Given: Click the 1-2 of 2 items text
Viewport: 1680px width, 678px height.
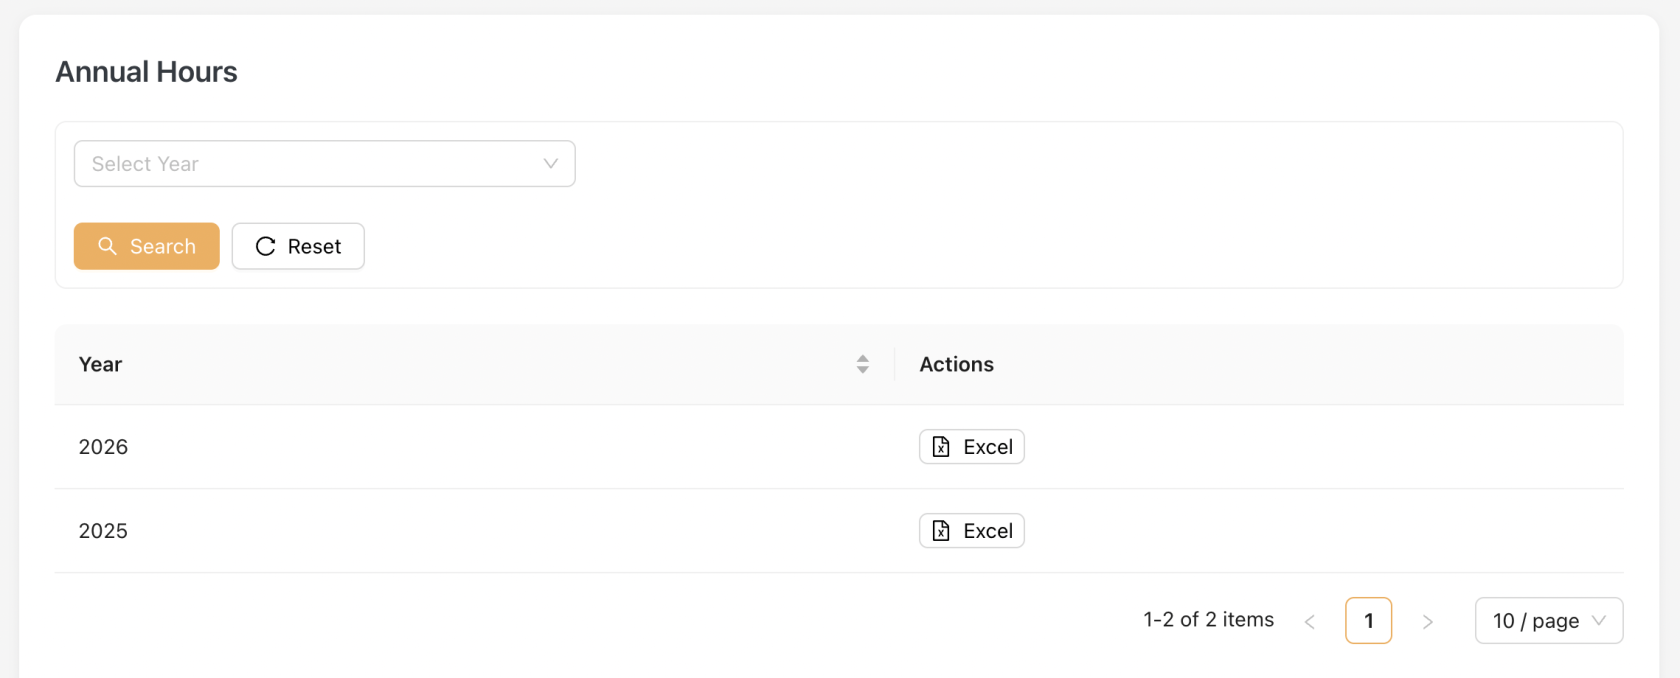Looking at the screenshot, I should coord(1209,620).
